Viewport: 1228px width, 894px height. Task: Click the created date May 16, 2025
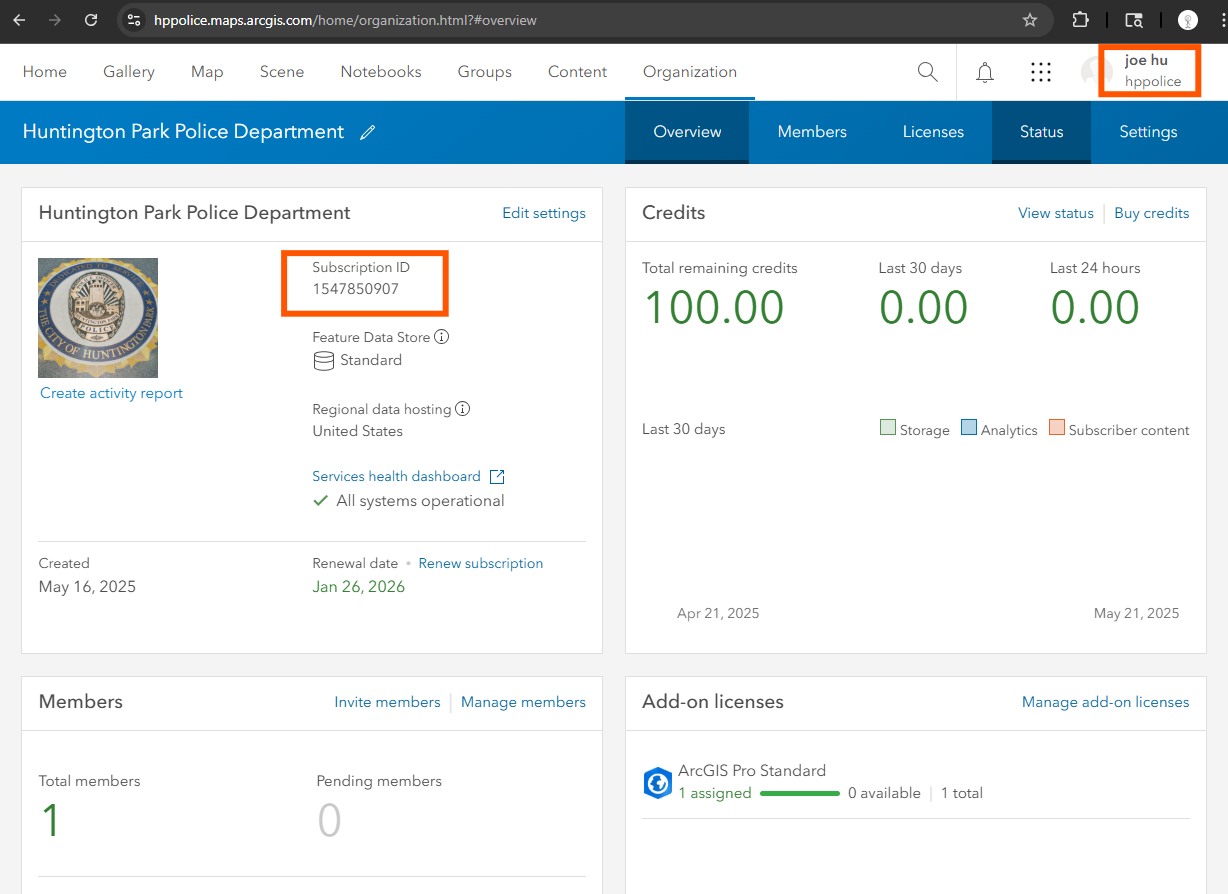tap(87, 587)
